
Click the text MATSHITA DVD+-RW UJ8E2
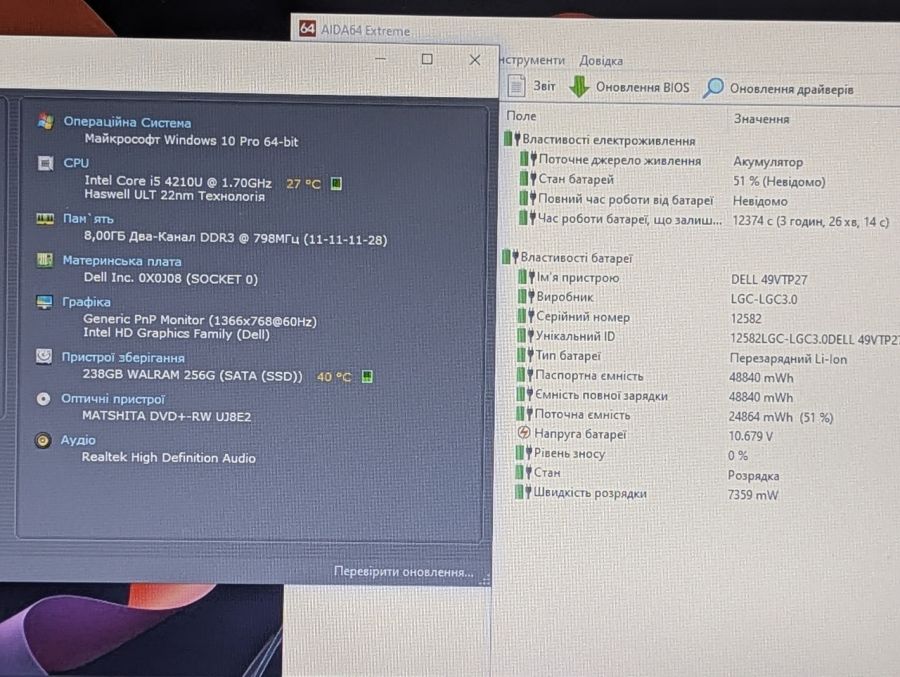coord(166,416)
